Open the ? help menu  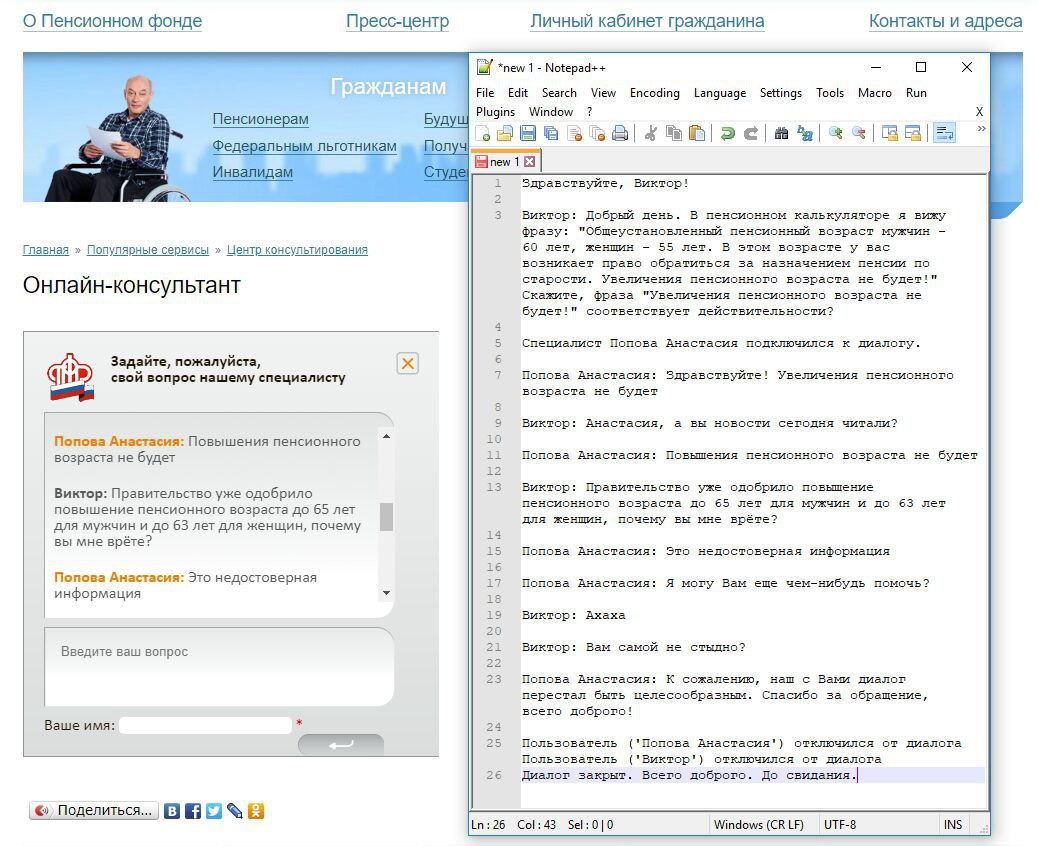[x=589, y=112]
